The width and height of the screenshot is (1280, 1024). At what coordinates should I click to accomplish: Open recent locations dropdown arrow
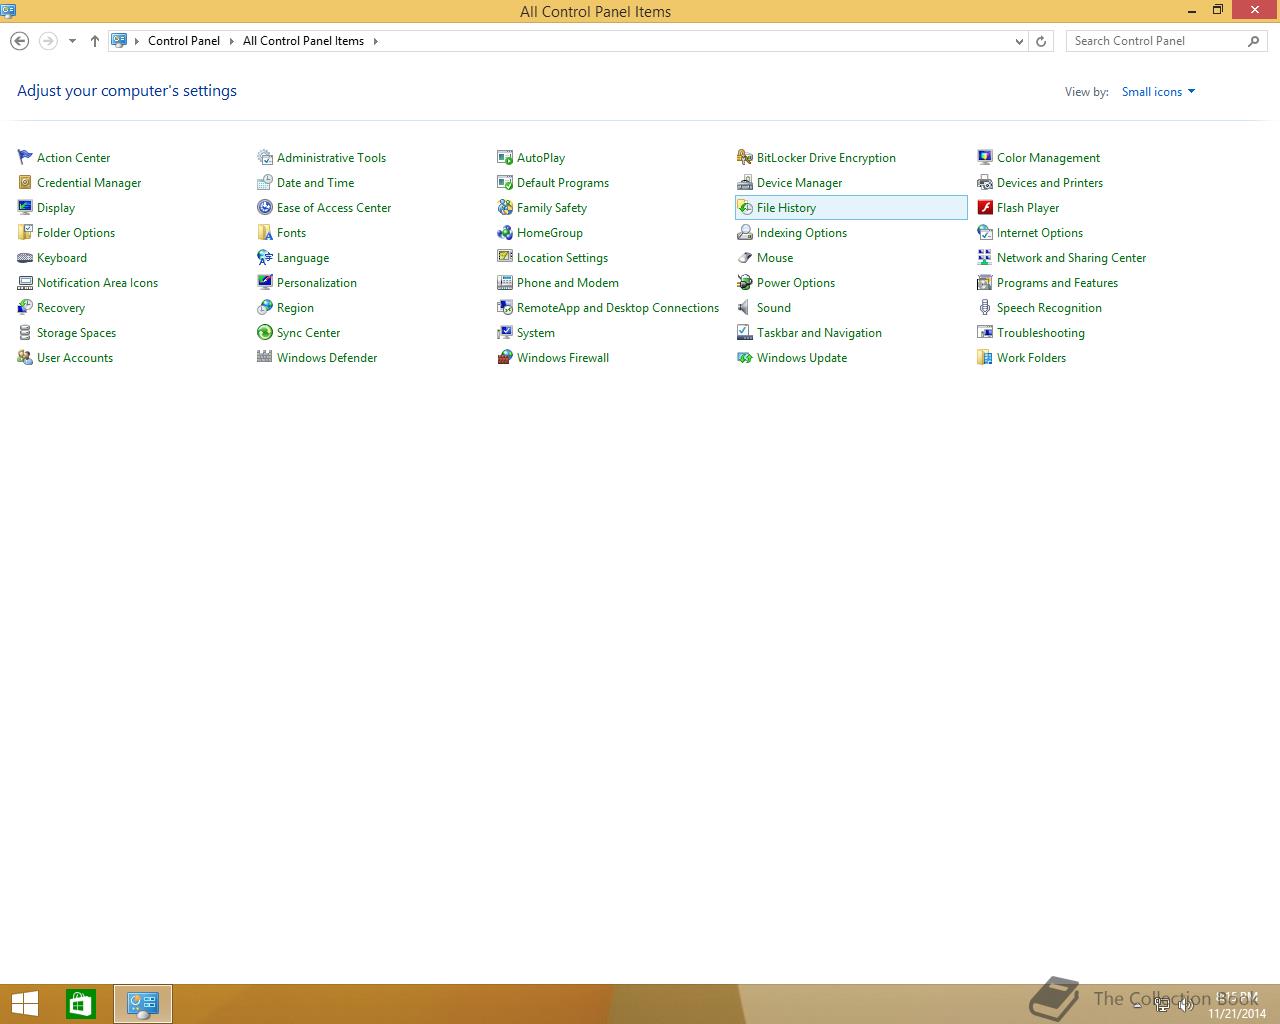point(72,41)
